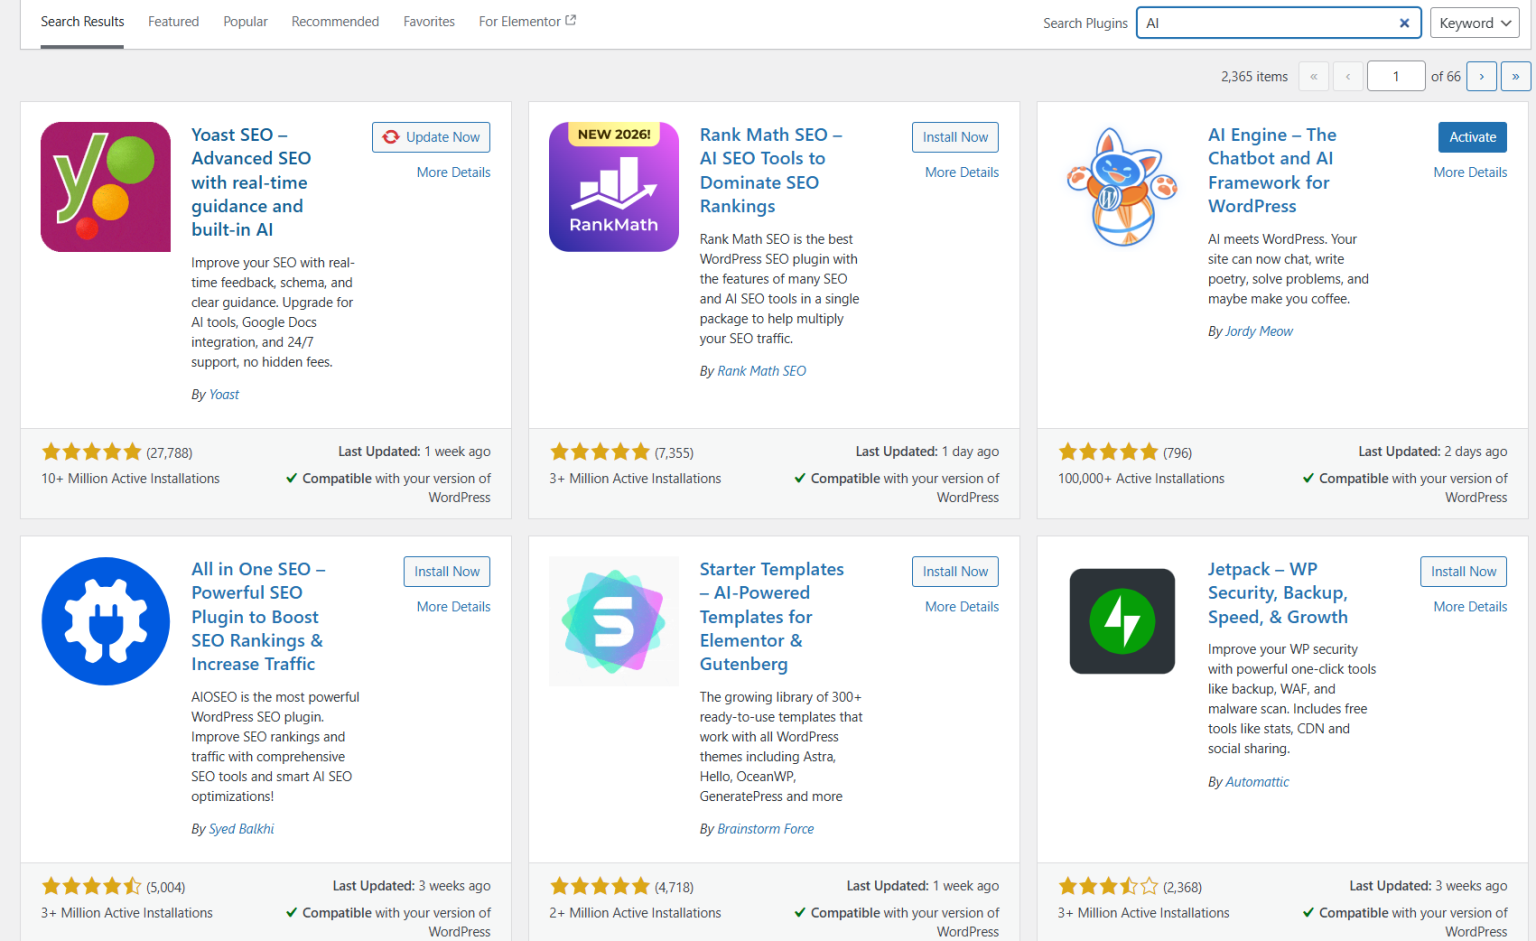
Task: Install the Starter Templates plugin
Action: click(x=955, y=571)
